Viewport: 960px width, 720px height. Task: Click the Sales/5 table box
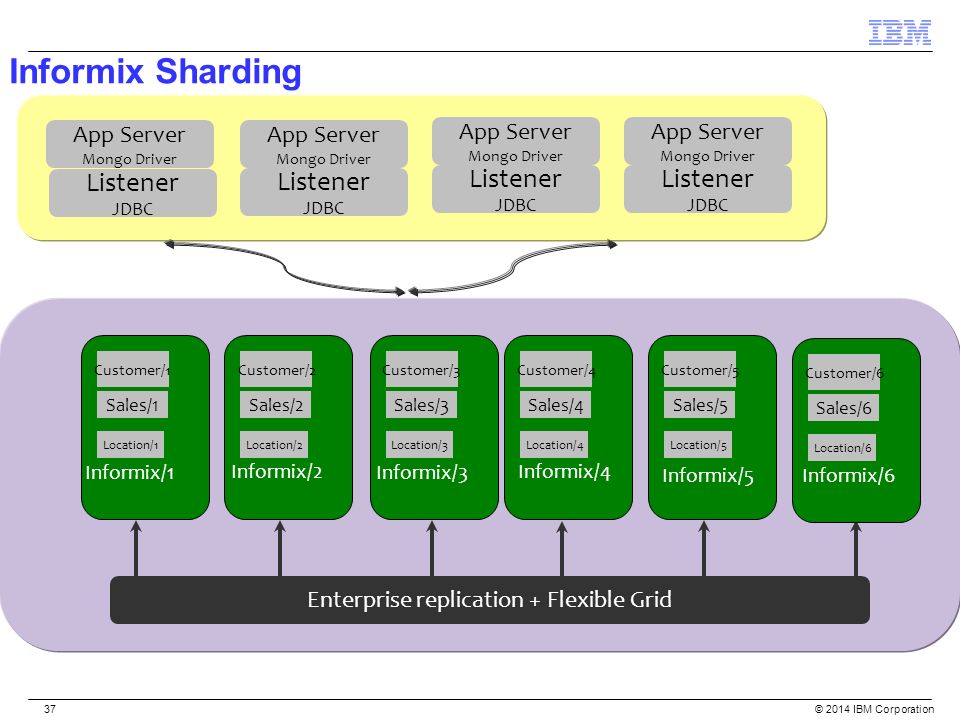click(700, 405)
